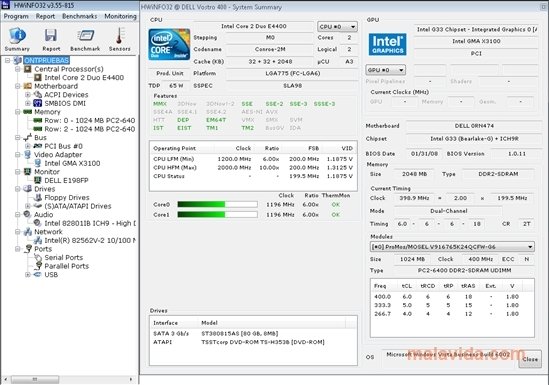Expand the USB ports node

(x=28, y=275)
